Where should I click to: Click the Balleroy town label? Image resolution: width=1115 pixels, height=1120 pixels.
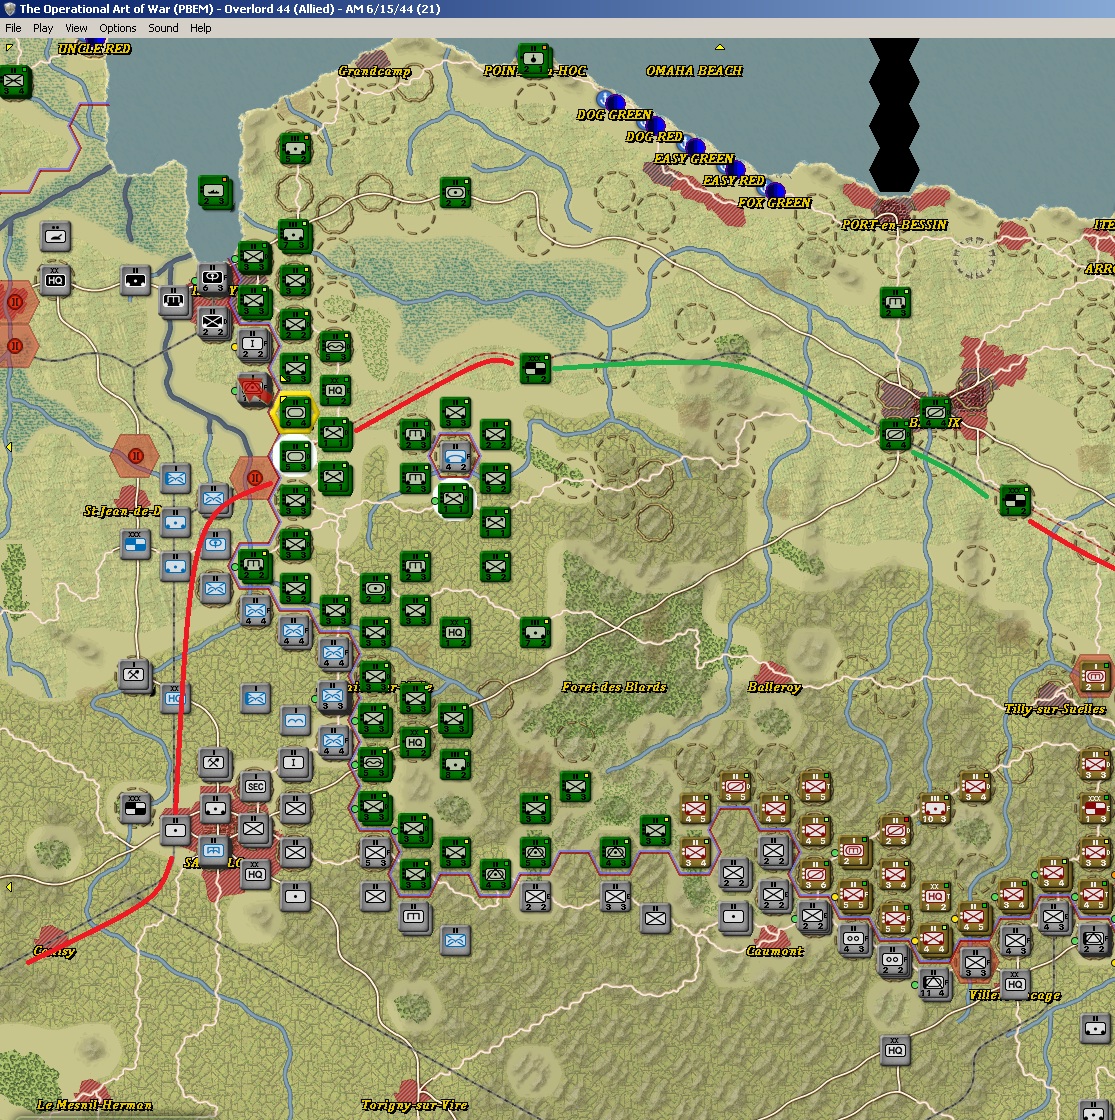pyautogui.click(x=774, y=687)
